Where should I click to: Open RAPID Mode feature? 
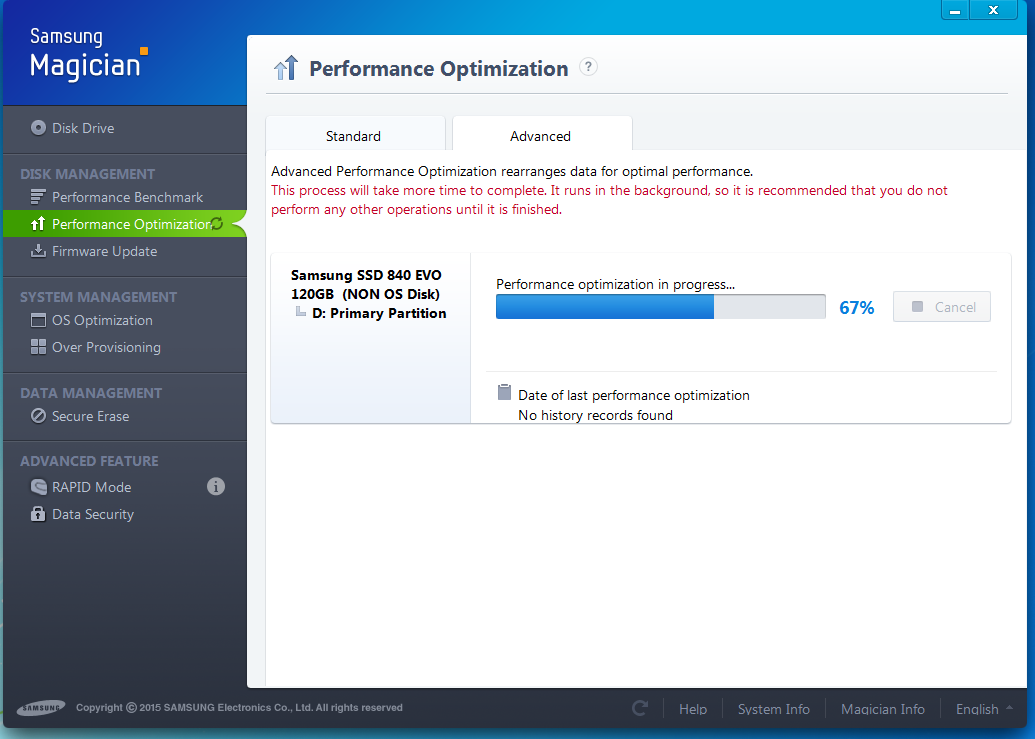(91, 487)
